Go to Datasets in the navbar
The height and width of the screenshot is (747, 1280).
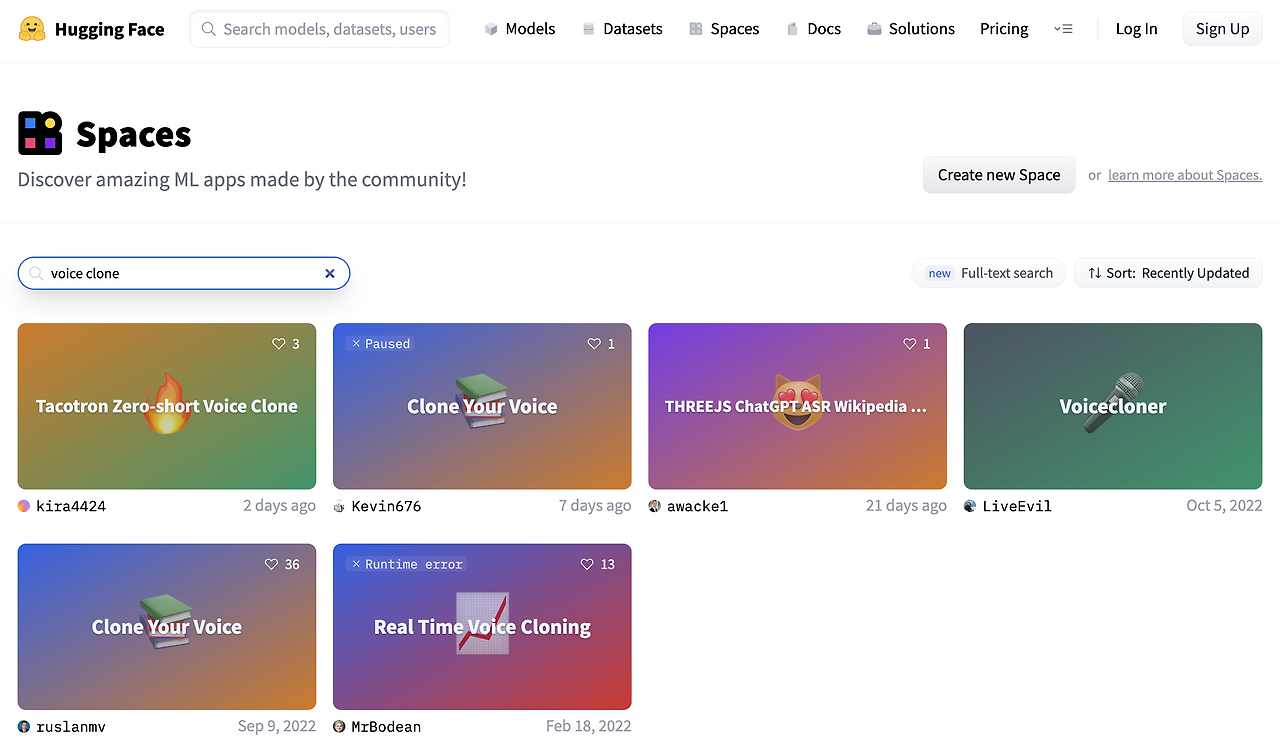click(x=621, y=29)
